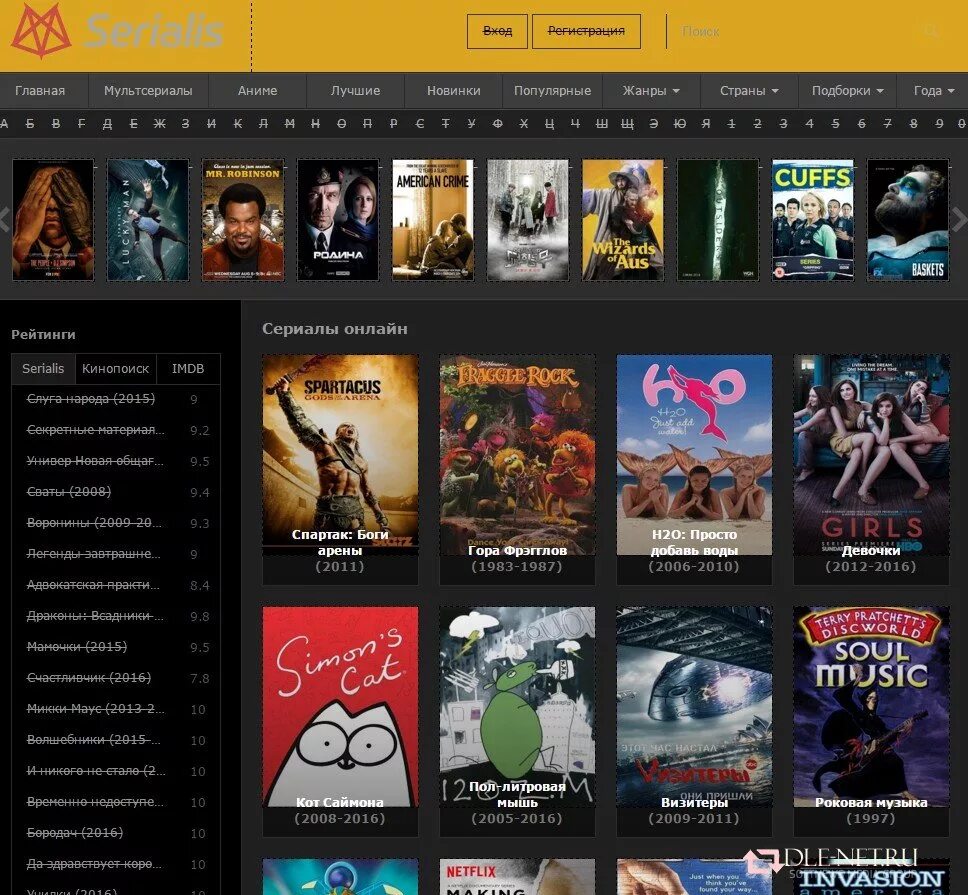Filter by letter Я in alphabet bar
This screenshot has height=895, width=968.
tap(706, 123)
